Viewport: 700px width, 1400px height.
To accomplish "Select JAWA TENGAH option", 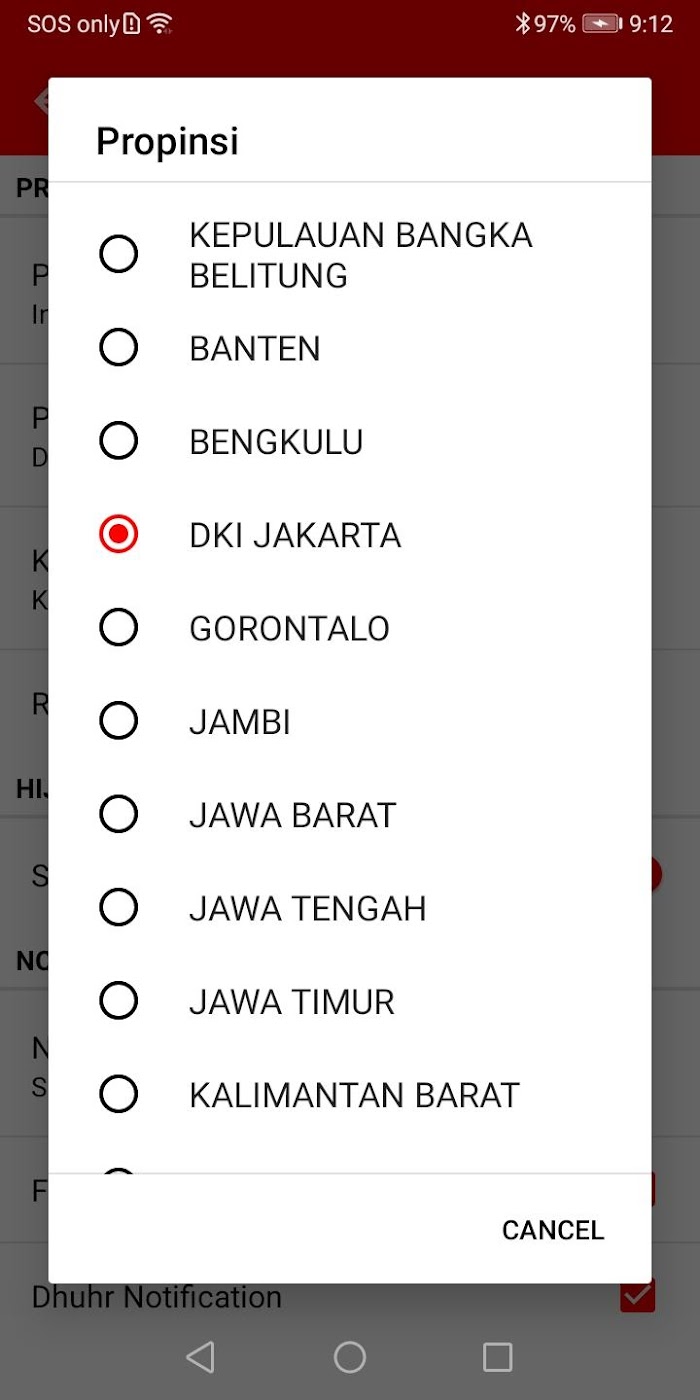I will 350,908.
